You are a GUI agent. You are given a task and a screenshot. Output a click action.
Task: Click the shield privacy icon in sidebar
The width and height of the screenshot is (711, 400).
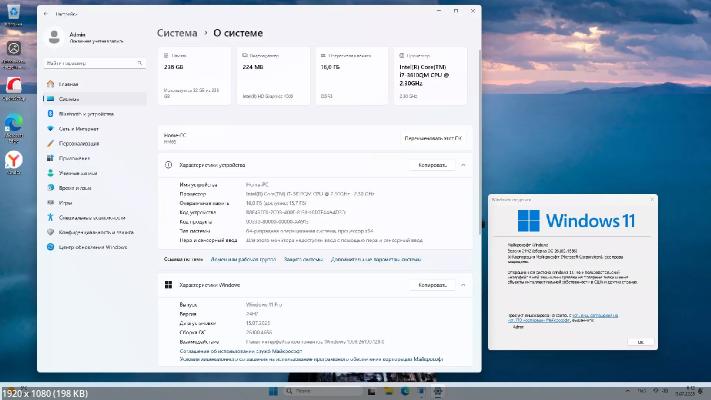click(50, 232)
